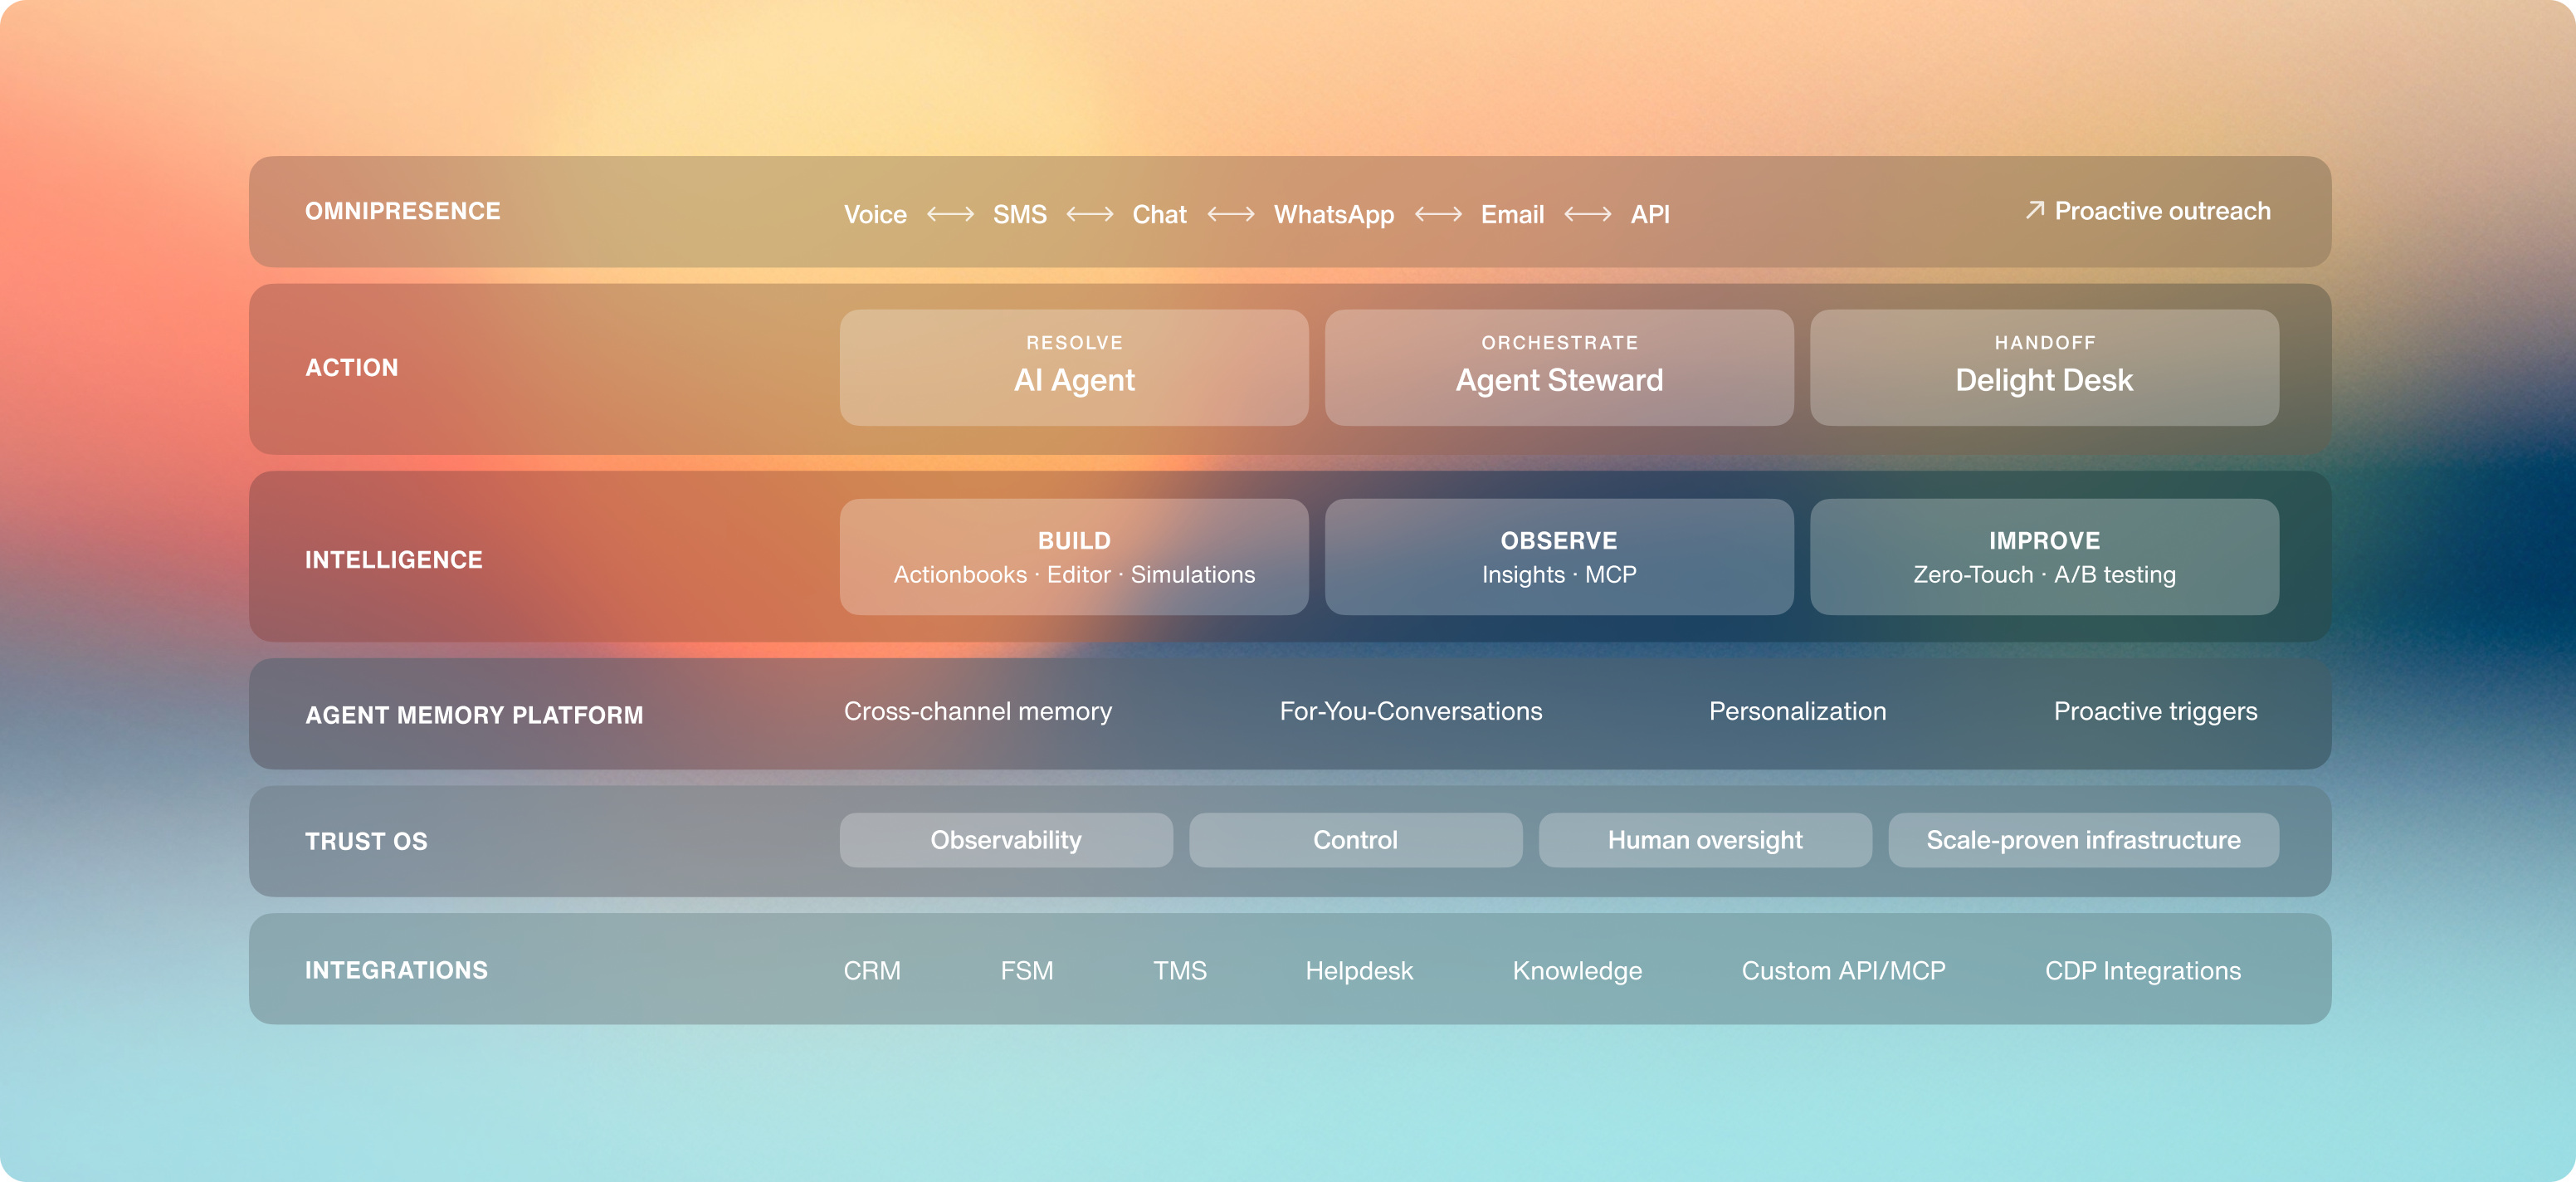This screenshot has height=1182, width=2576.
Task: Click the Email channel label
Action: (x=1512, y=214)
